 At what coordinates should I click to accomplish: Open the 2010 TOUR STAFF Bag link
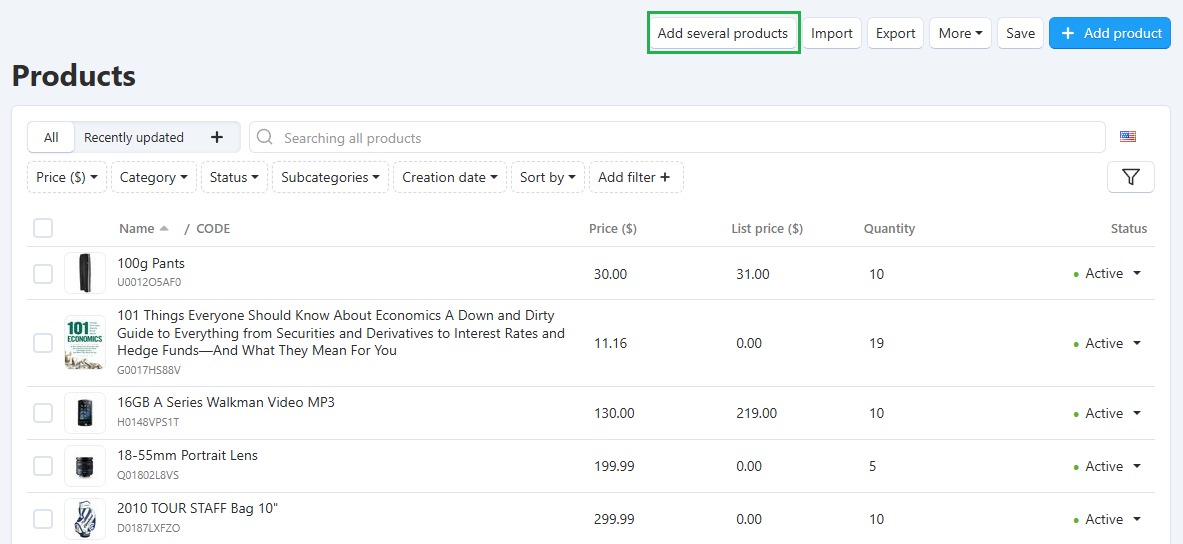[198, 508]
